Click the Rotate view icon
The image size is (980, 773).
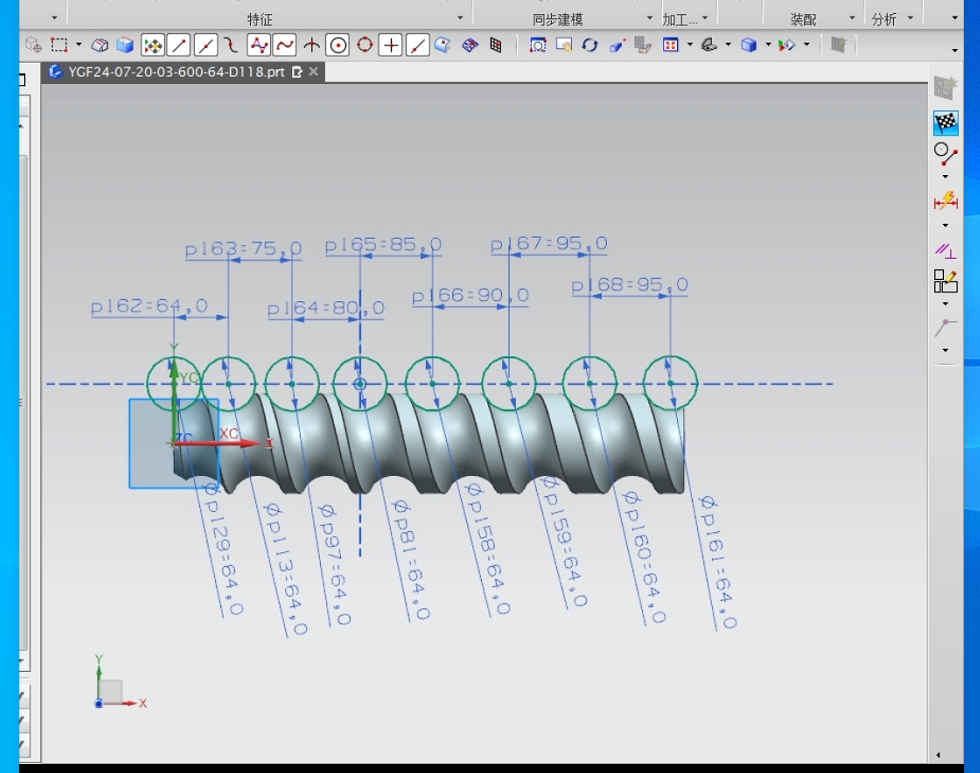[590, 45]
